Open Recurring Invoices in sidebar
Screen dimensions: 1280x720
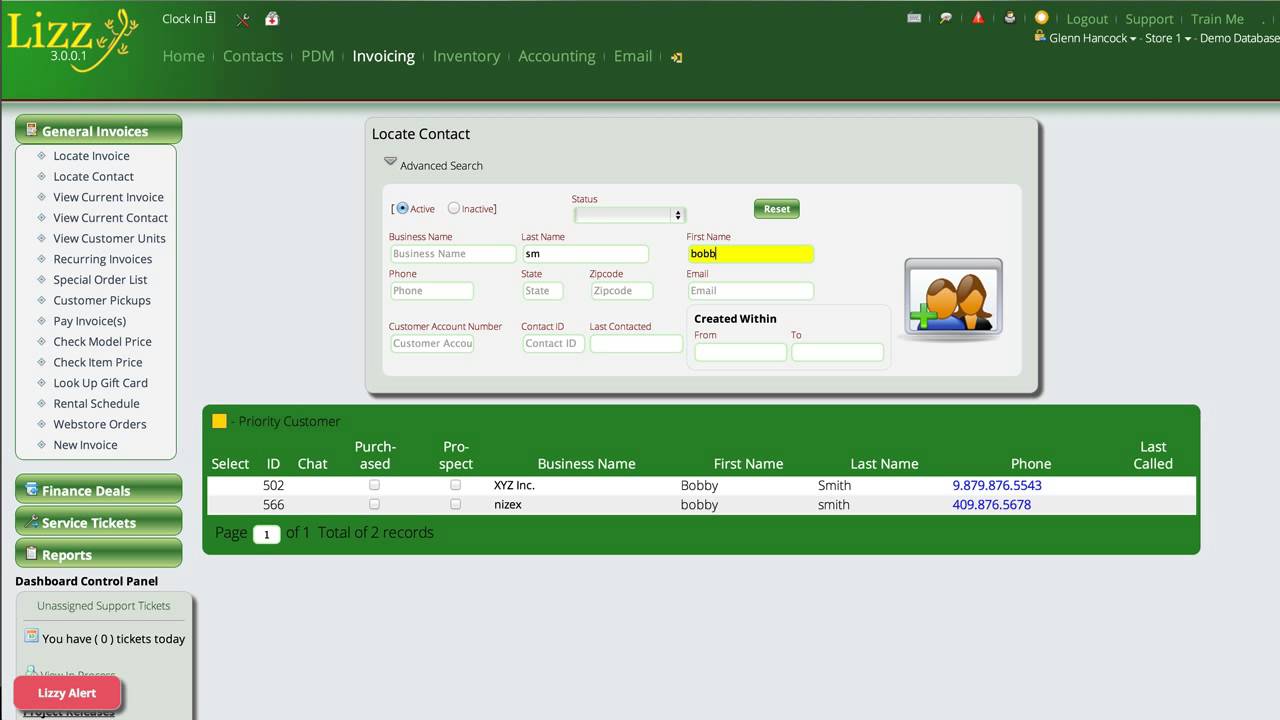103,259
